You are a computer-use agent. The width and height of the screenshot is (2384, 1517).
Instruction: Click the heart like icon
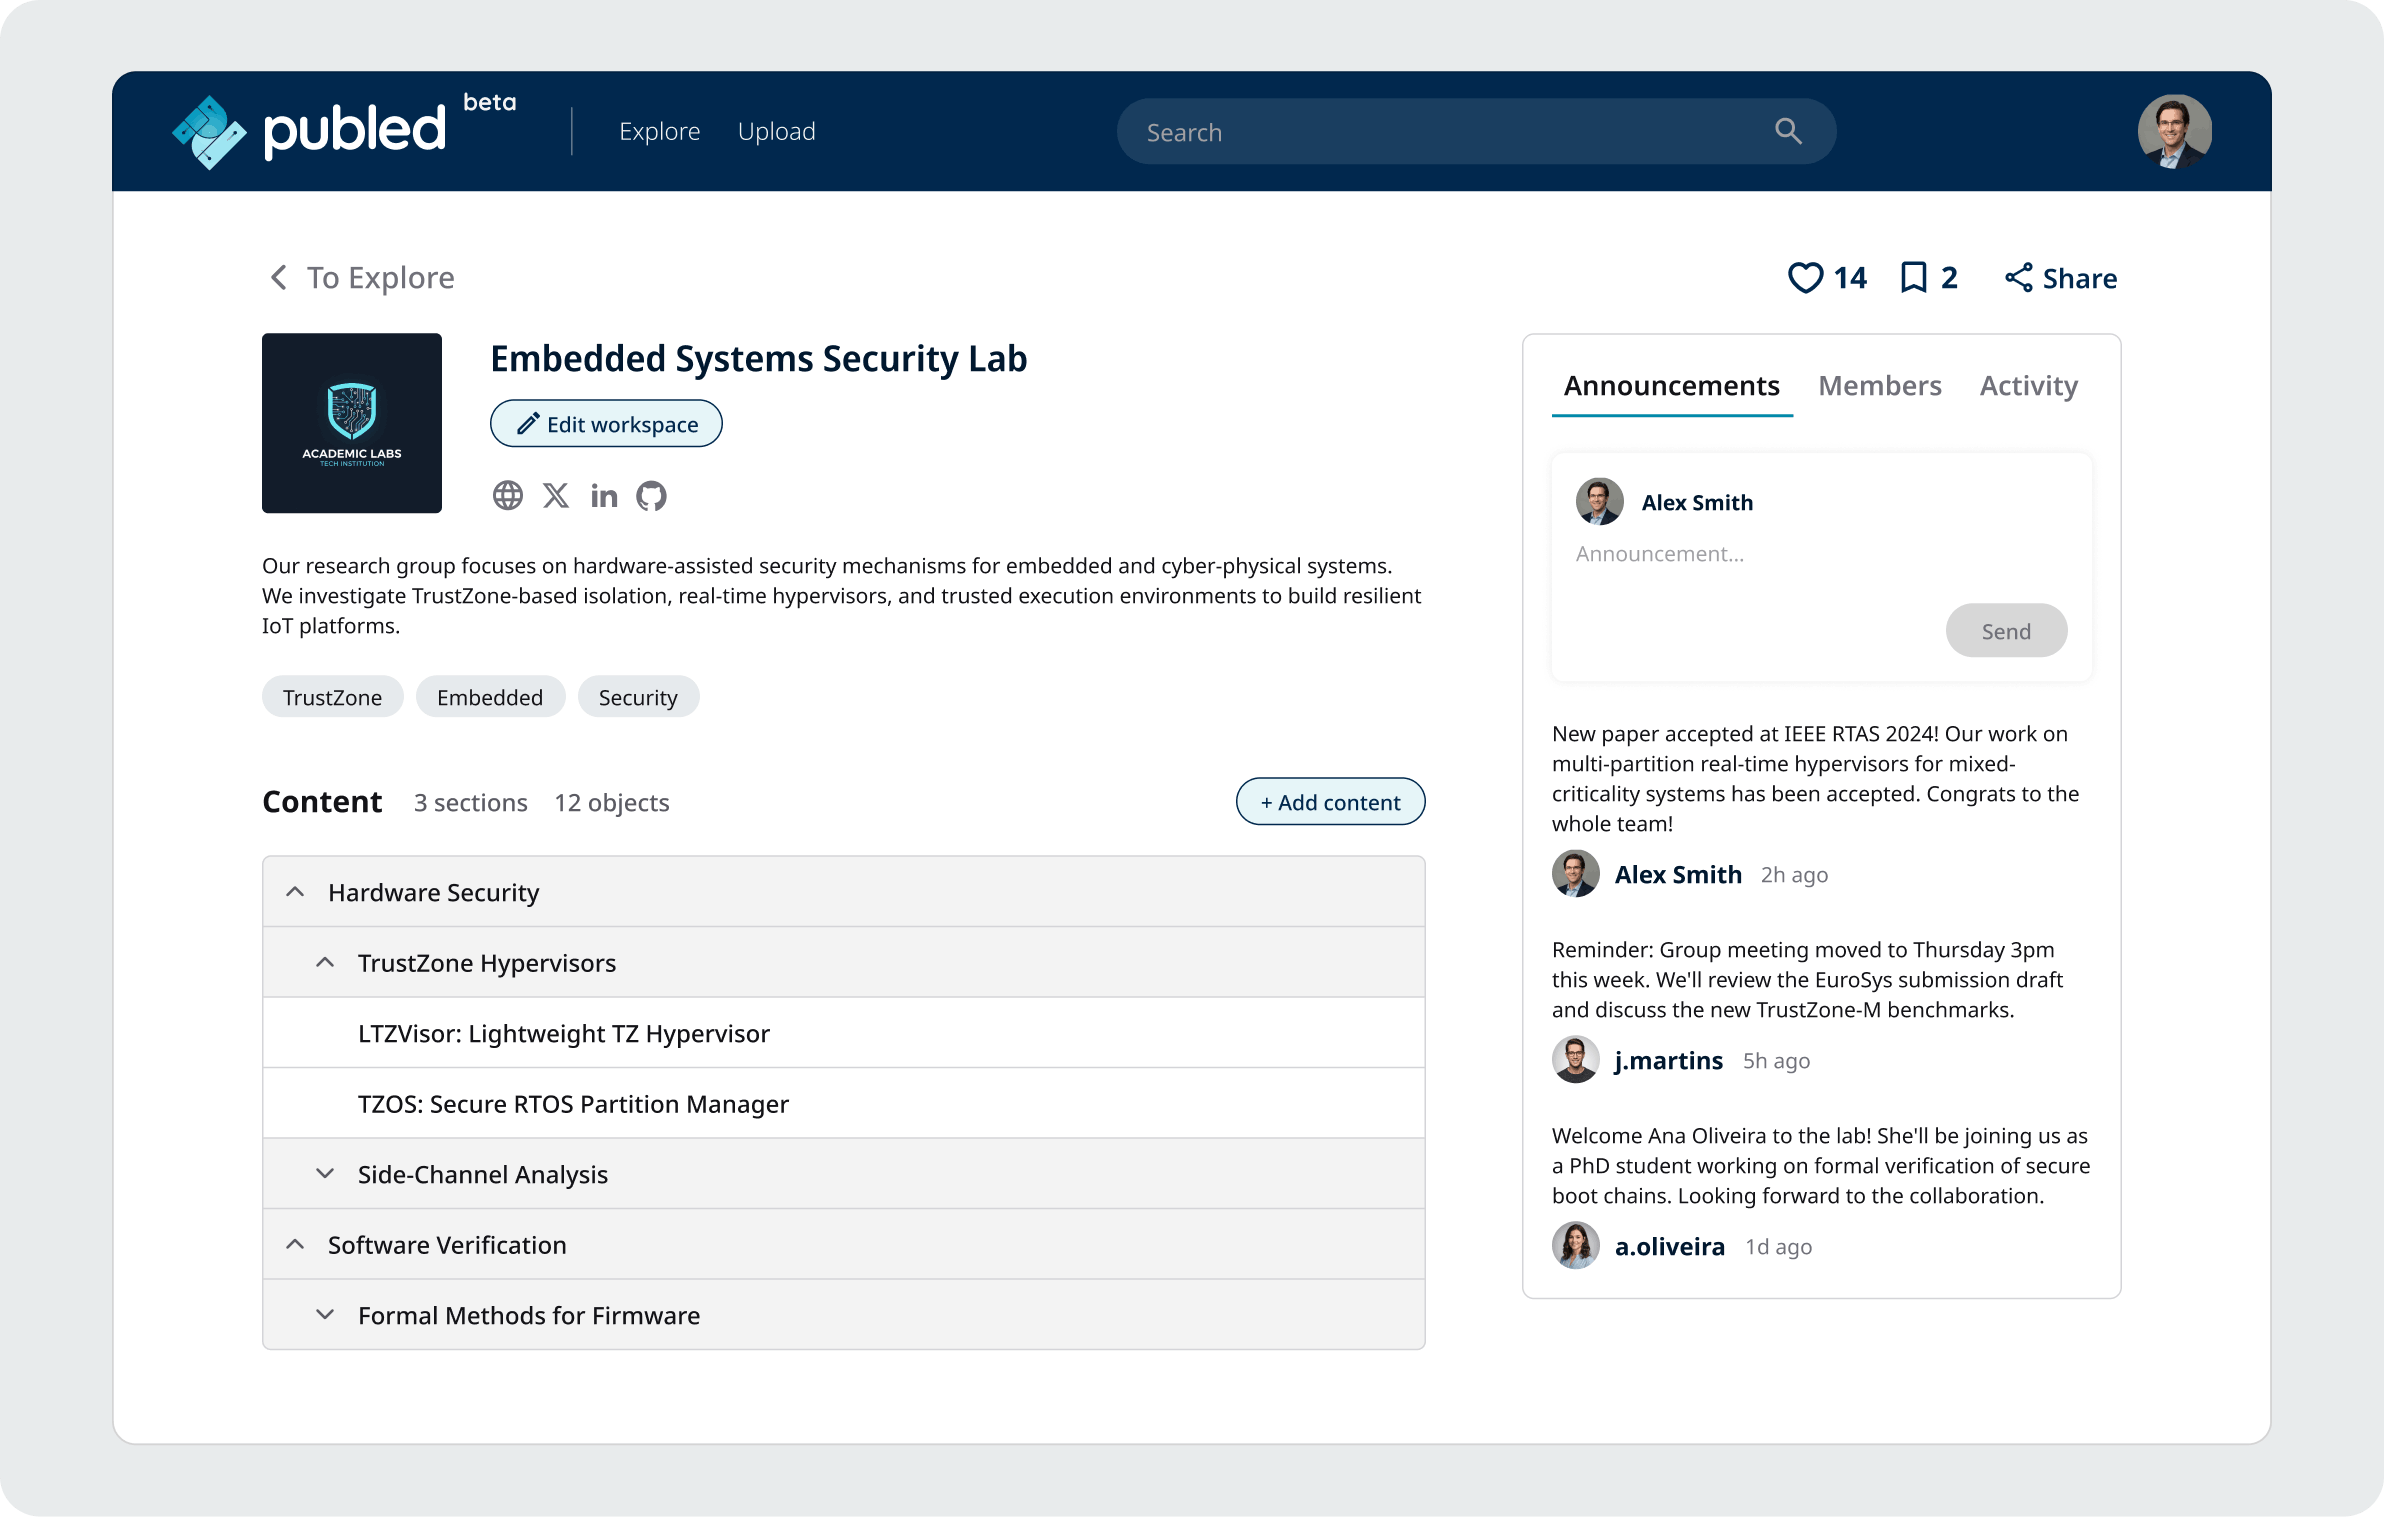[1805, 277]
